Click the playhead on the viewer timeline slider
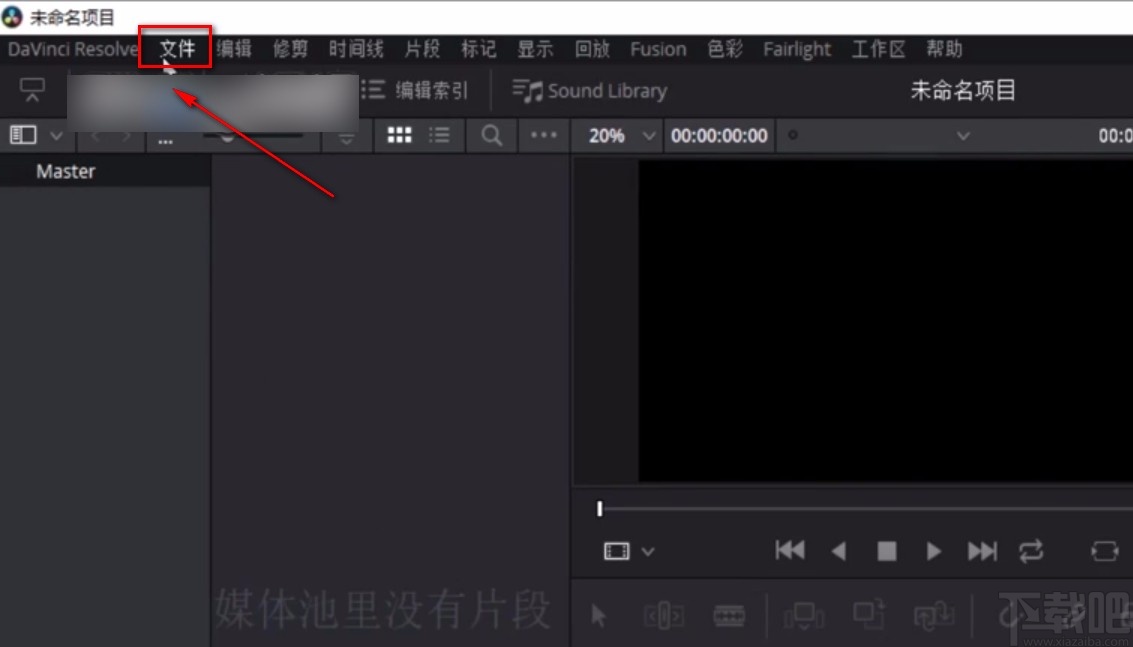Screen dimensions: 1133x647 [x=600, y=509]
